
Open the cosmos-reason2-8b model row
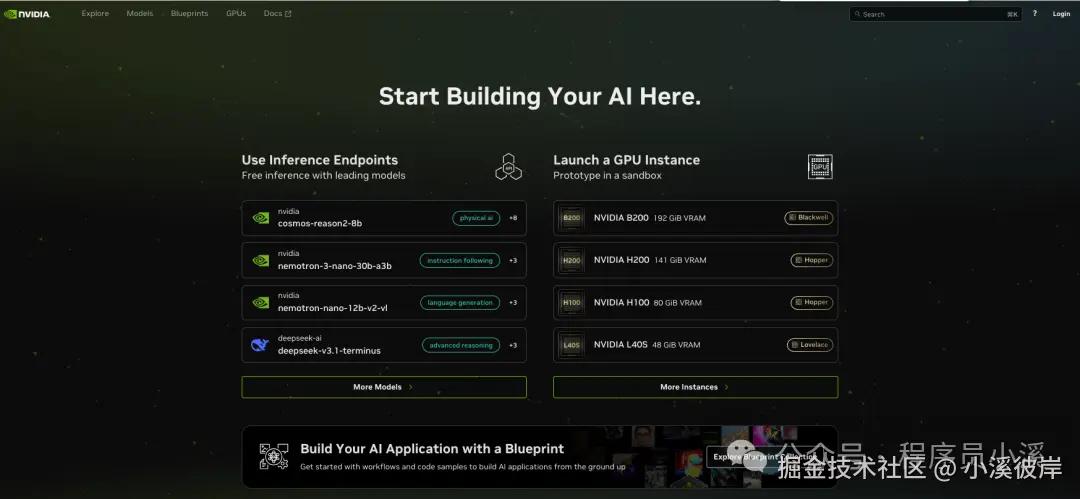point(384,218)
